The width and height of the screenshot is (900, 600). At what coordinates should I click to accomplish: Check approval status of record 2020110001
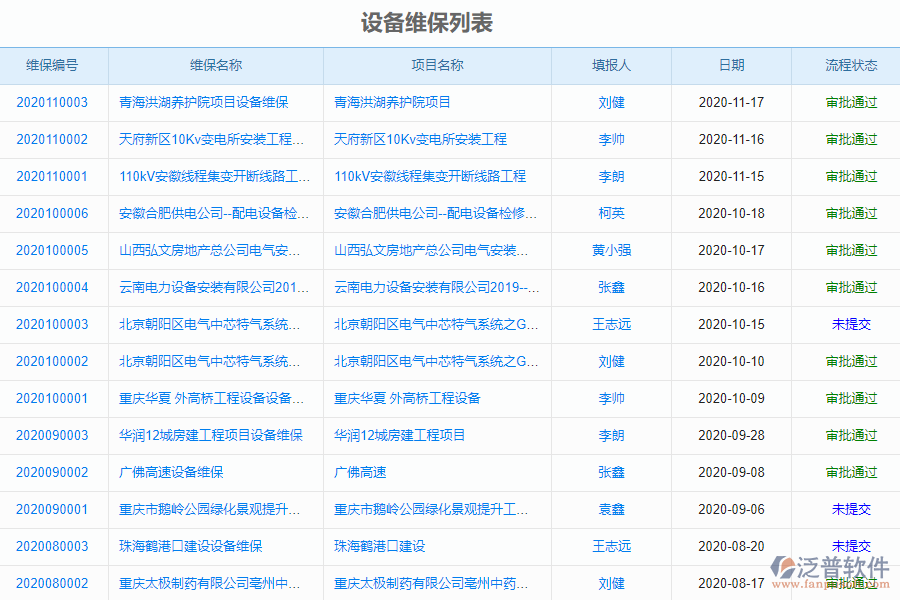coord(844,176)
